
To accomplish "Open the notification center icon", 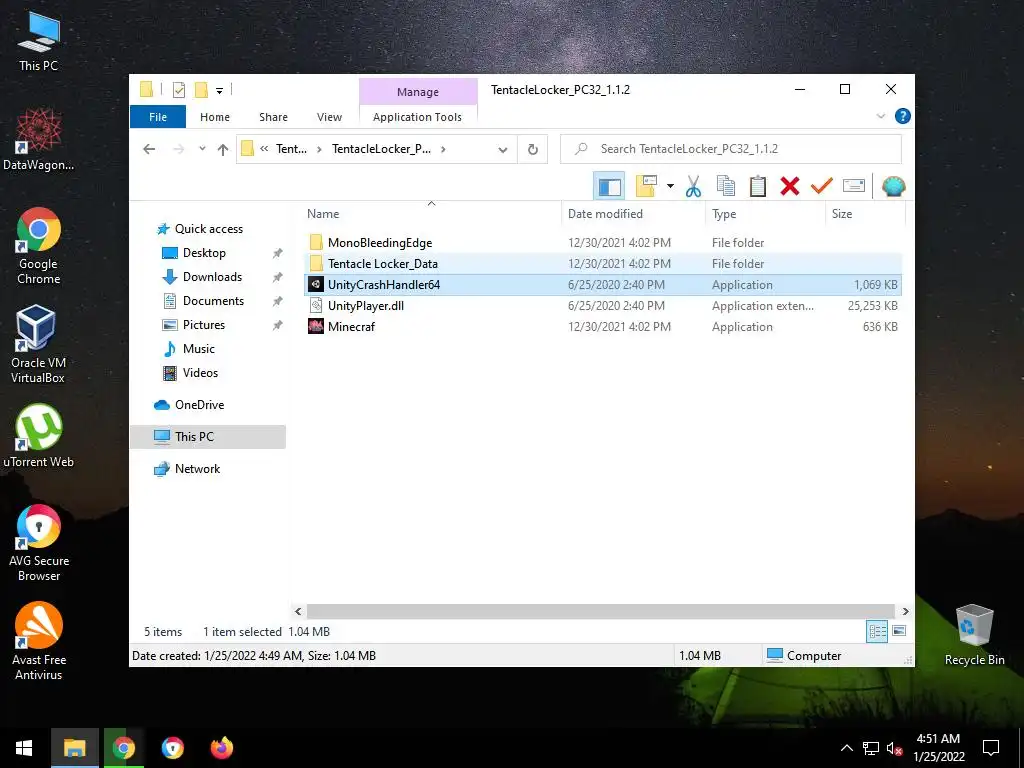I will point(991,748).
